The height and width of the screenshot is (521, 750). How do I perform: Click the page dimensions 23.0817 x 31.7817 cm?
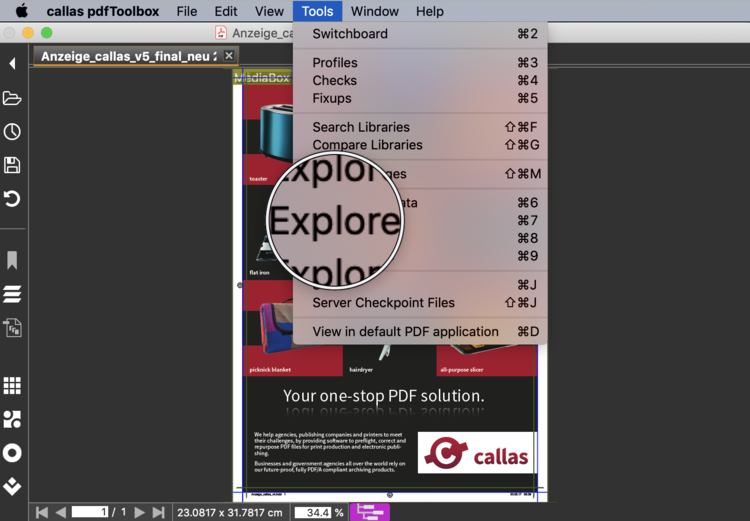230,512
